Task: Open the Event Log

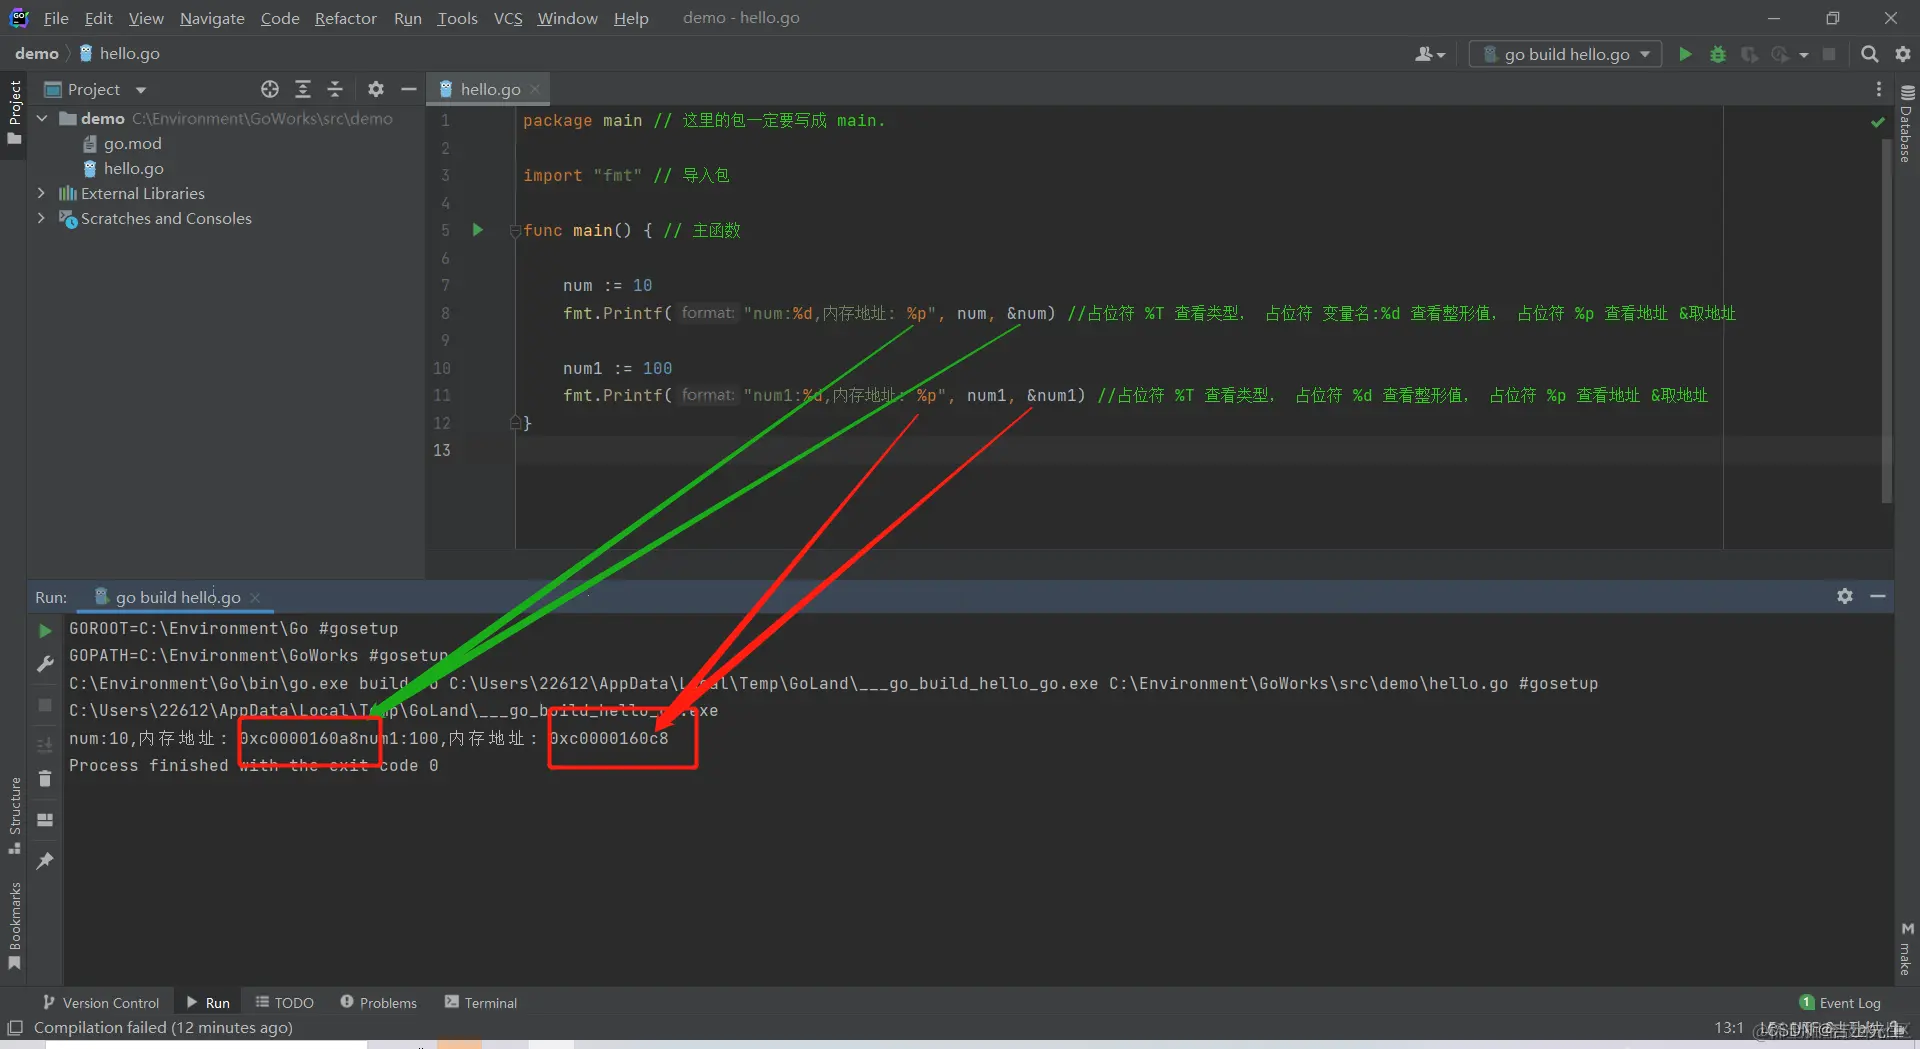Action: click(x=1840, y=1002)
